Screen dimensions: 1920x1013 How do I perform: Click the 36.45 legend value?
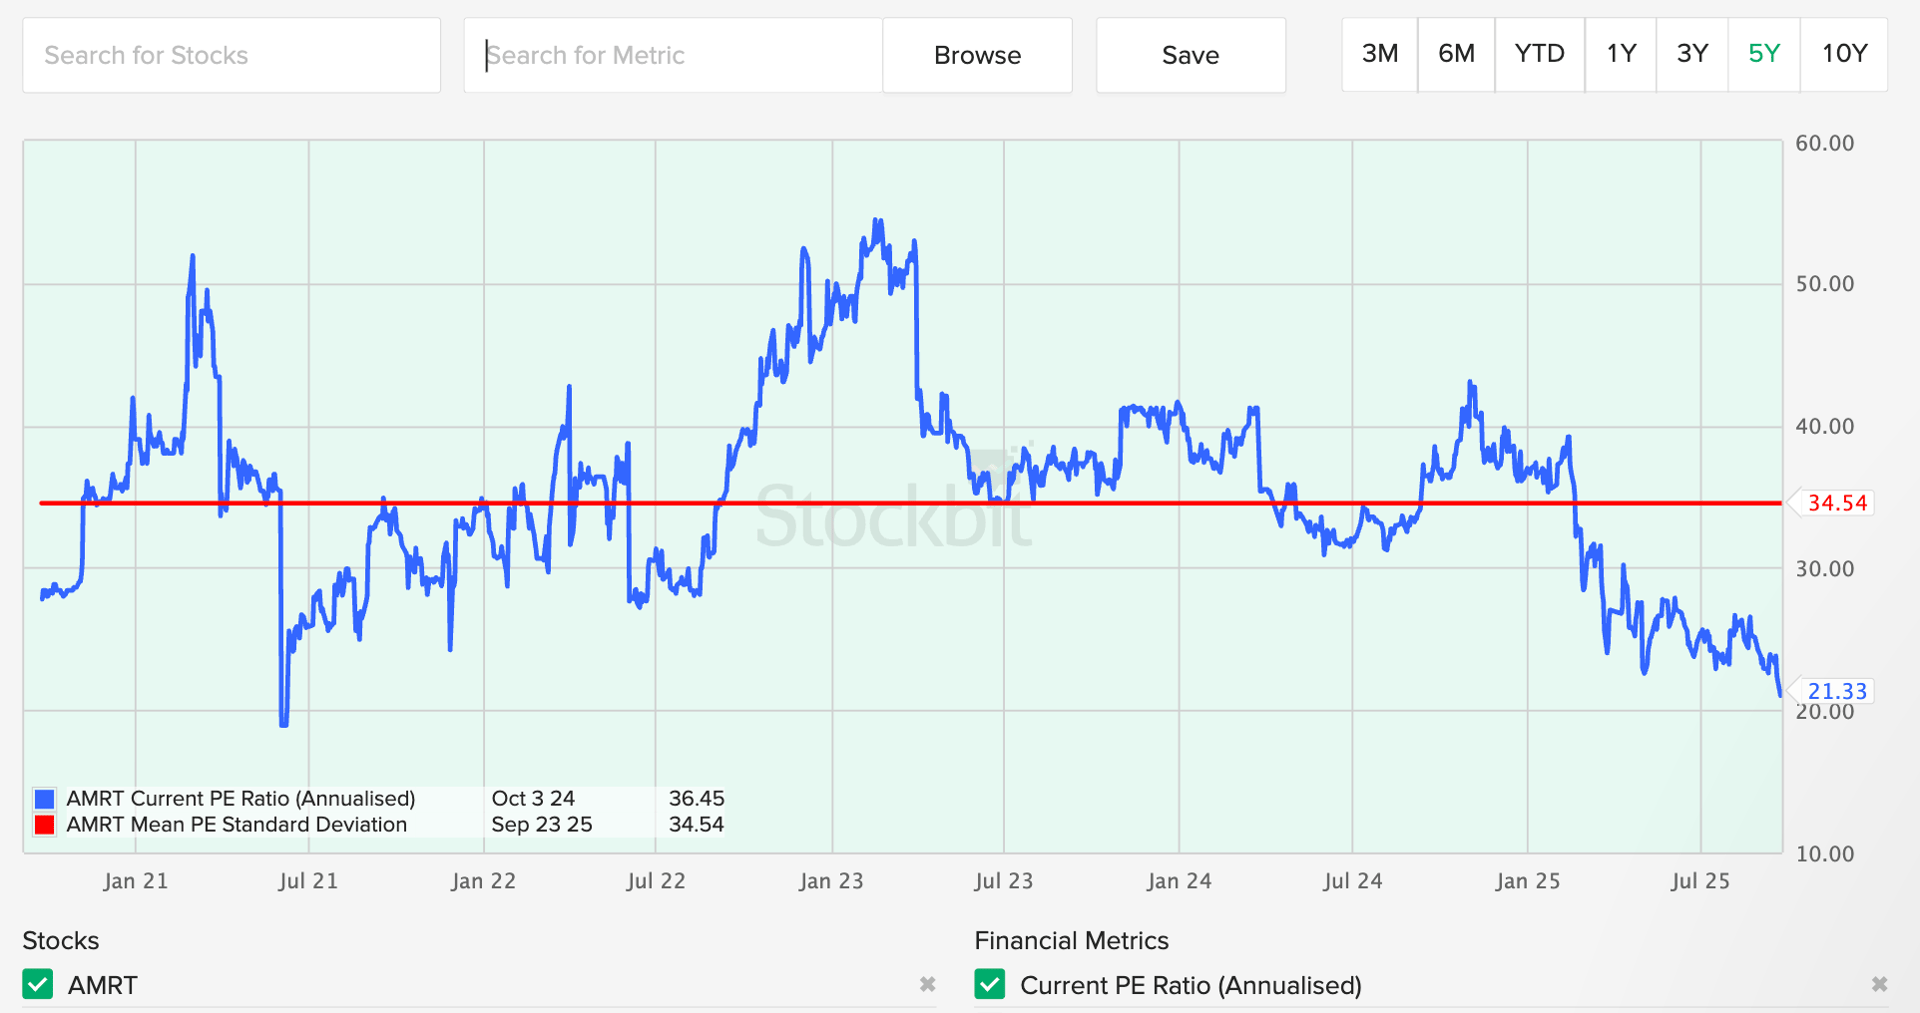tap(696, 799)
